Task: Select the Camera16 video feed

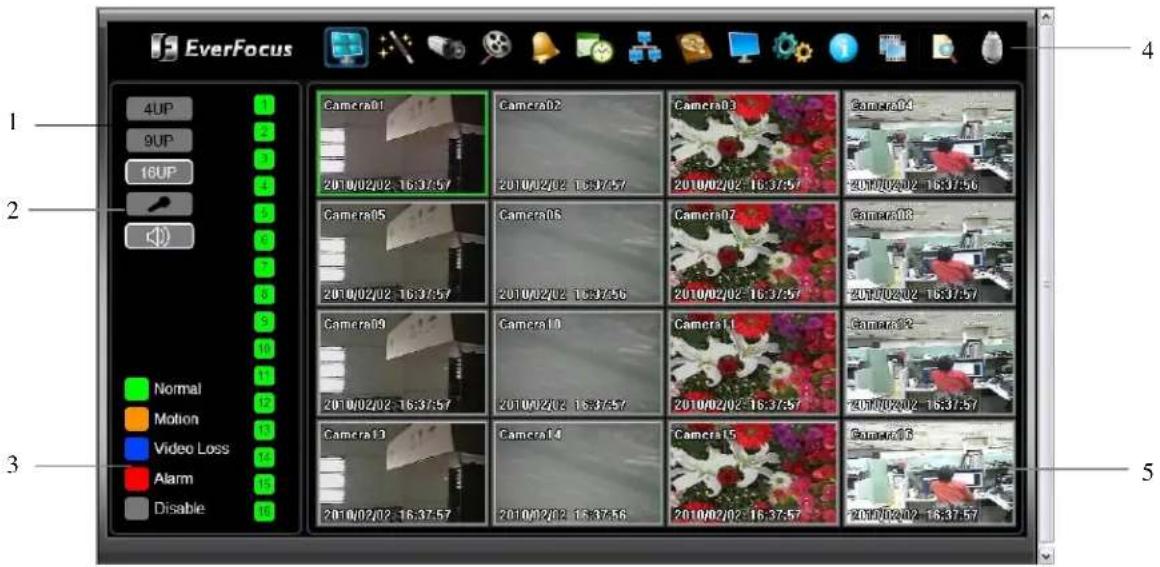Action: [929, 473]
